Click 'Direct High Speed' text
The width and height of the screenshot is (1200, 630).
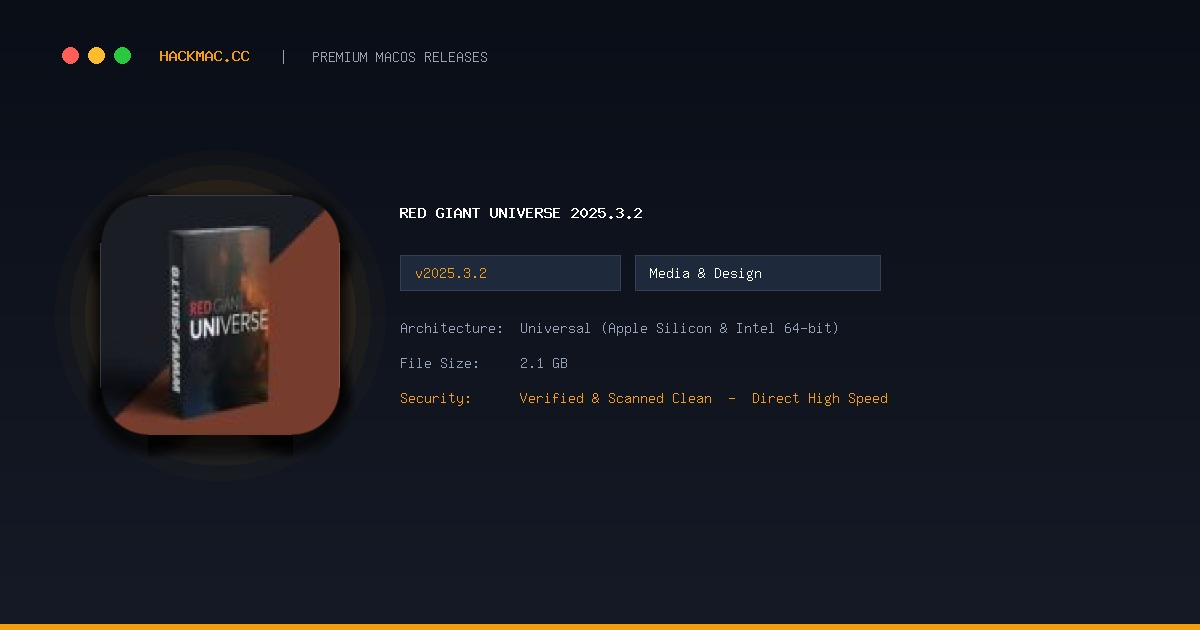click(x=820, y=398)
